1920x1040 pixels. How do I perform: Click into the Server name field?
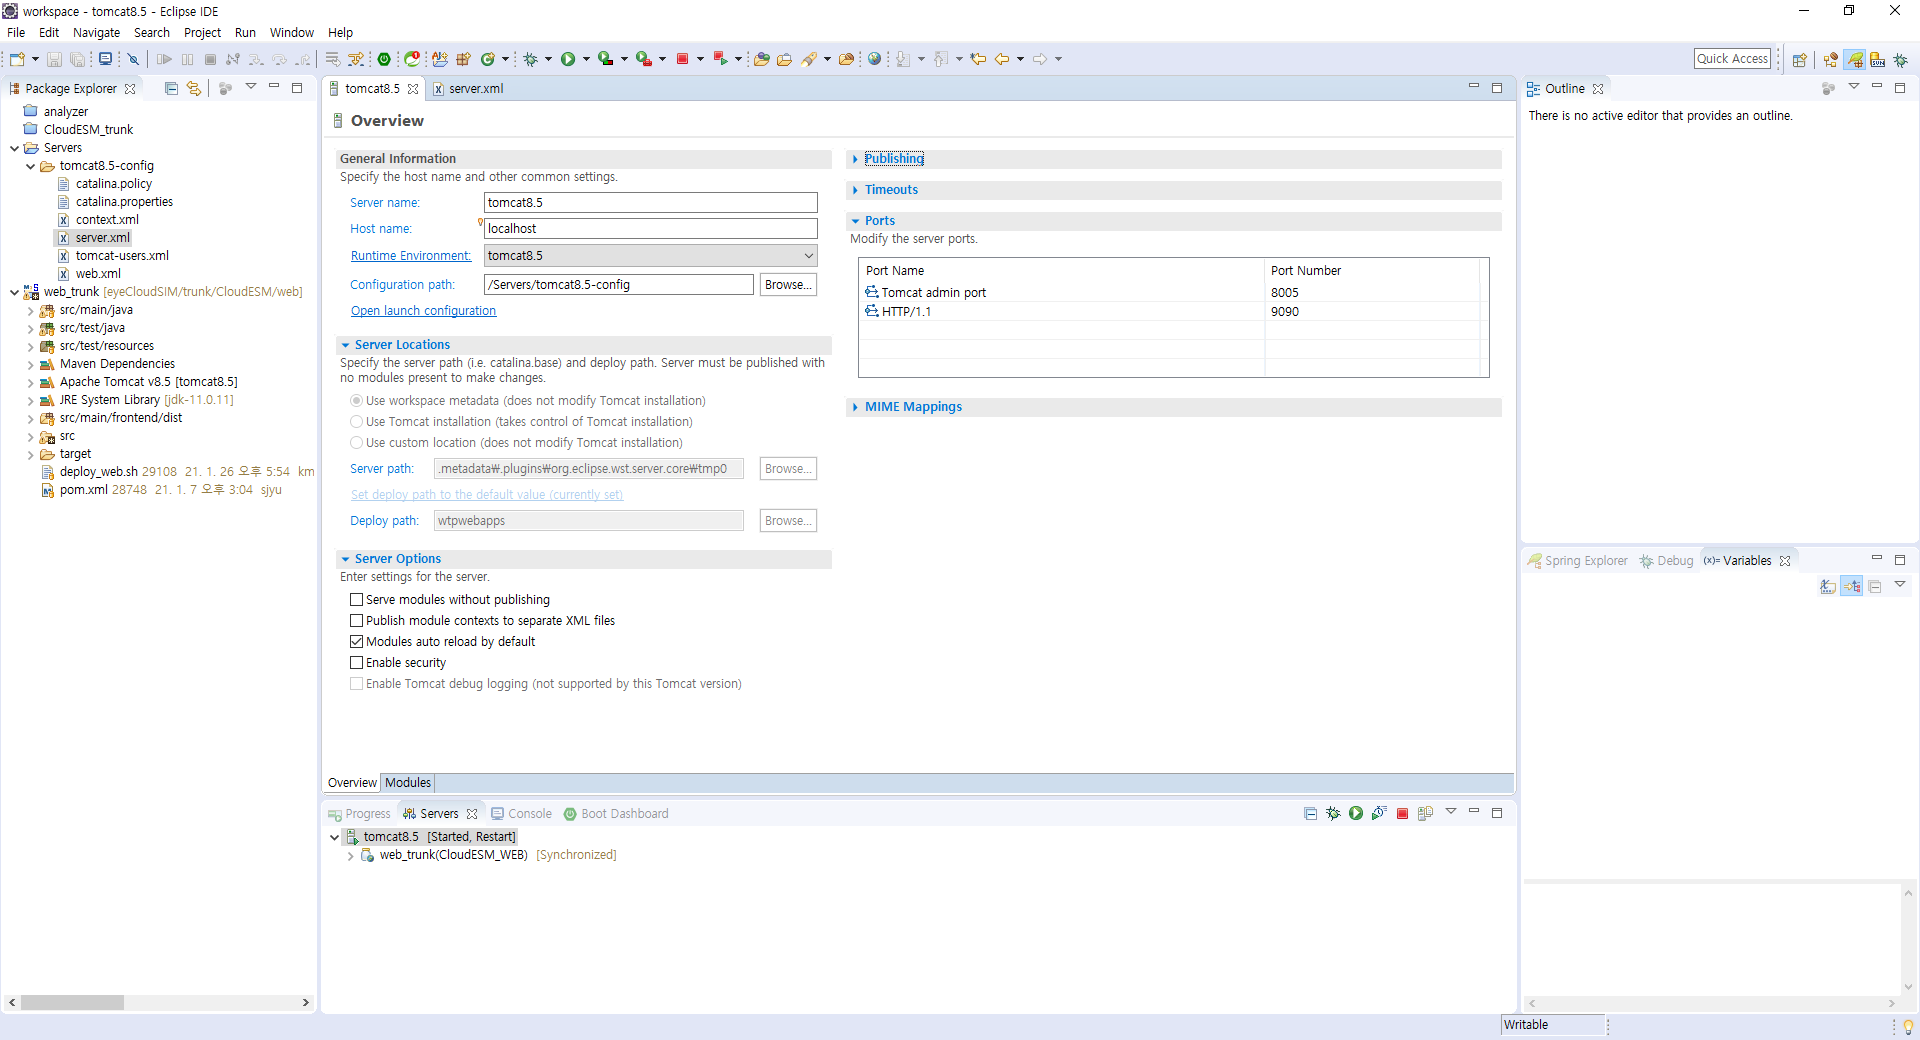[651, 203]
